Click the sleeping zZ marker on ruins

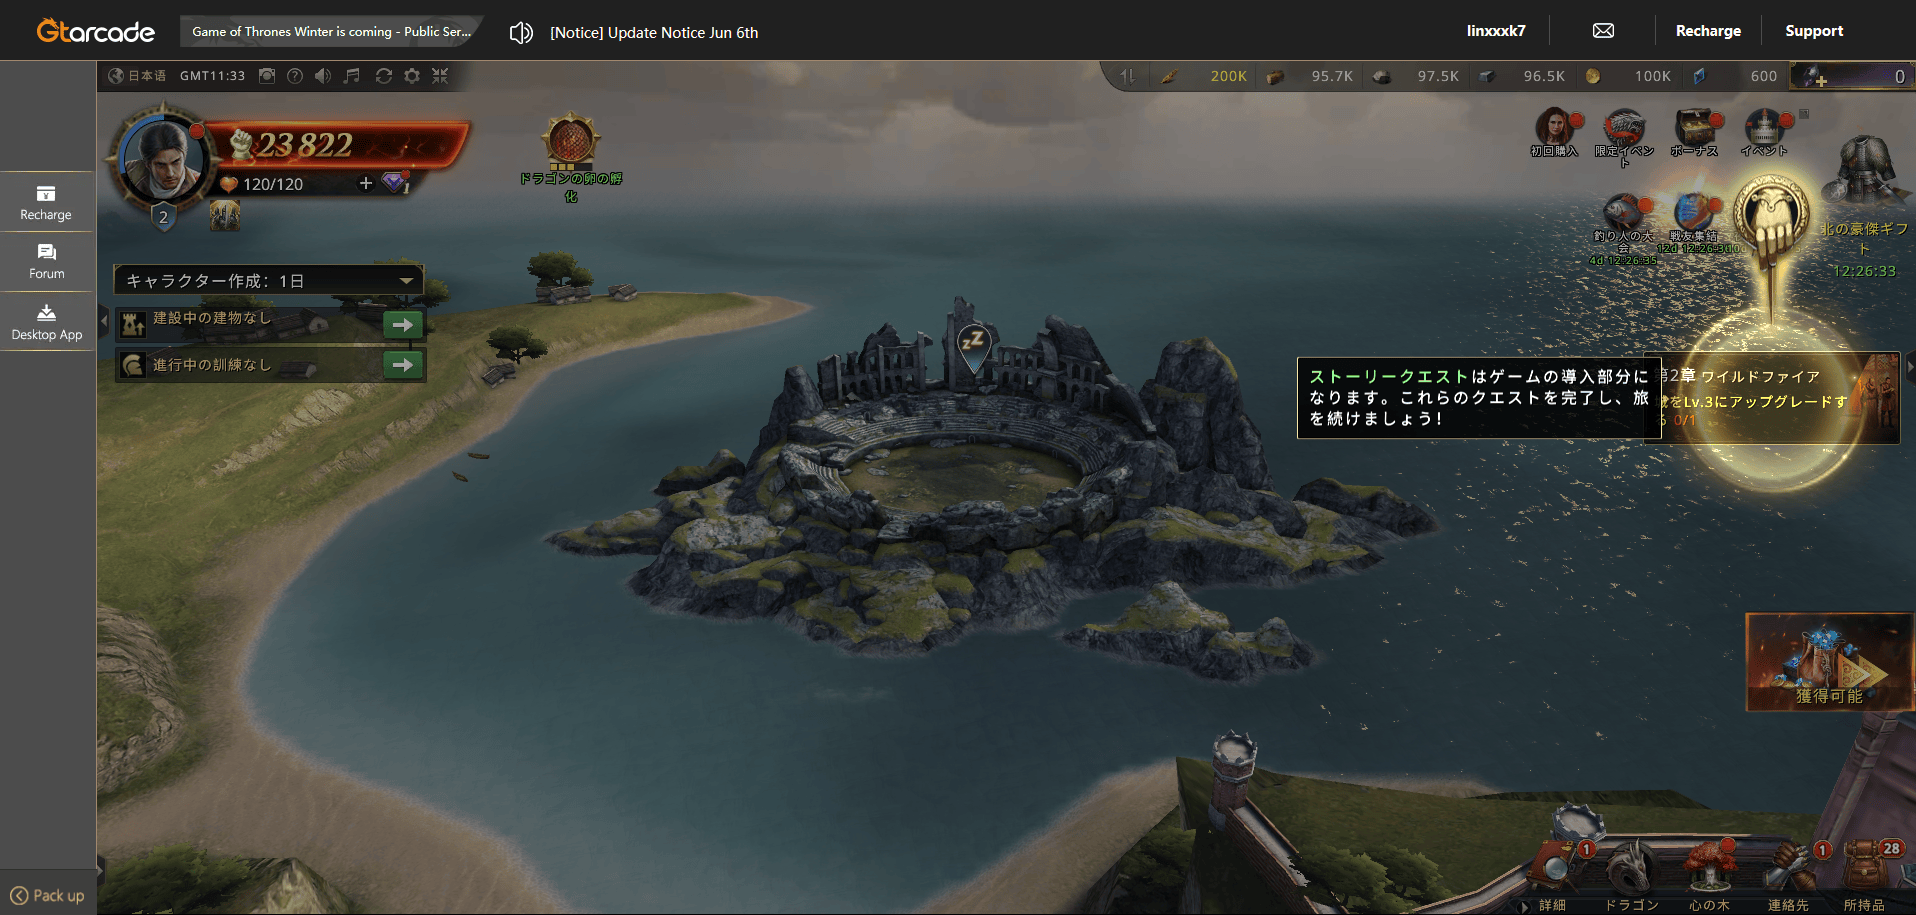click(973, 347)
